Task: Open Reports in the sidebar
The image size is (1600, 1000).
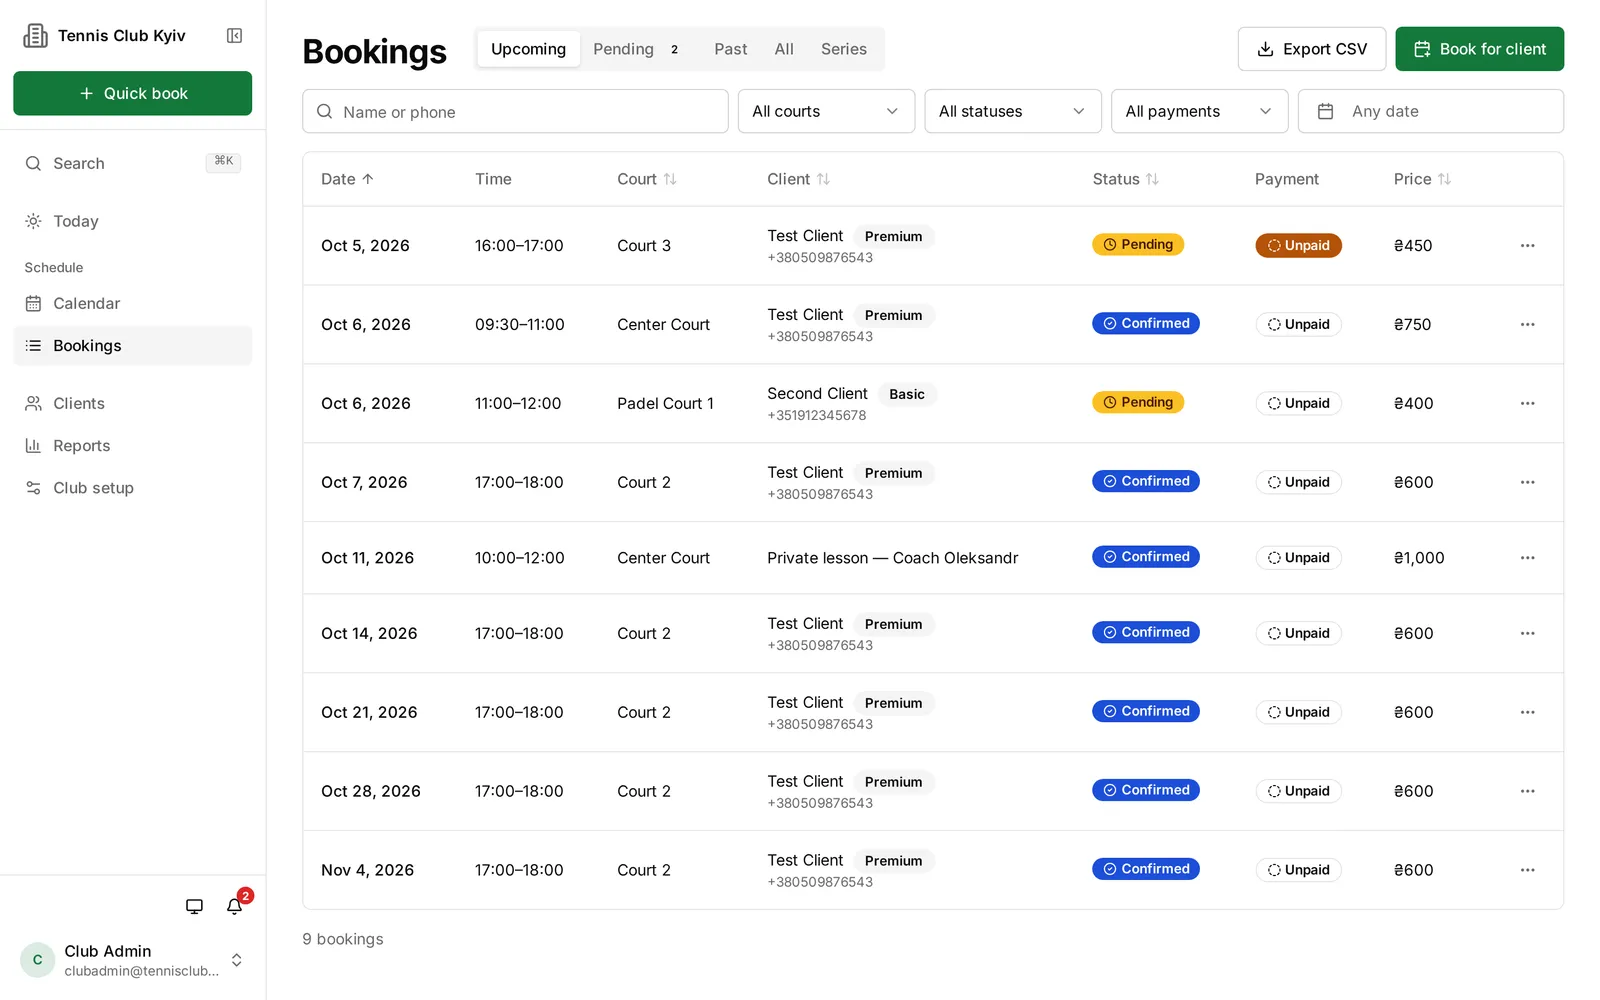Action: point(132,446)
